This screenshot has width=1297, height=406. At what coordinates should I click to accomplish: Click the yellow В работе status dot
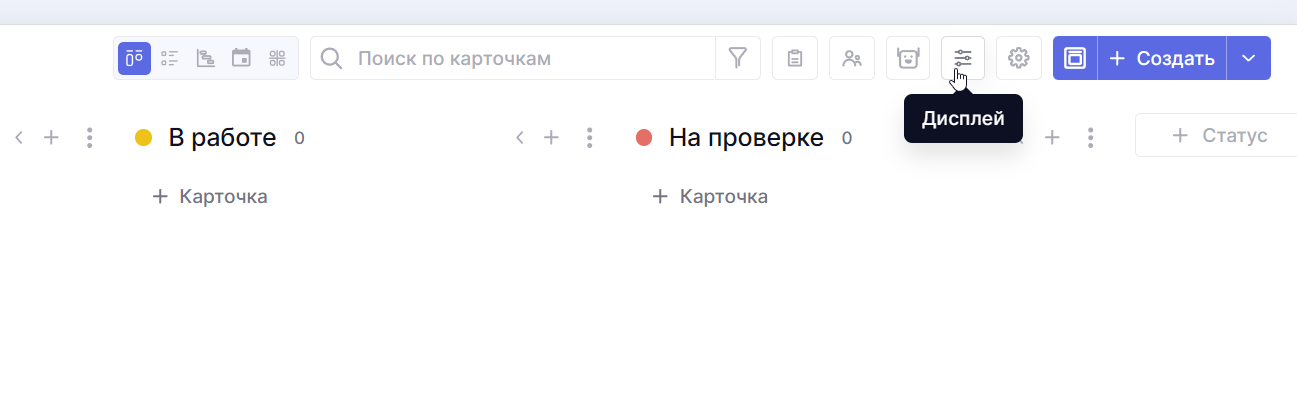(143, 138)
